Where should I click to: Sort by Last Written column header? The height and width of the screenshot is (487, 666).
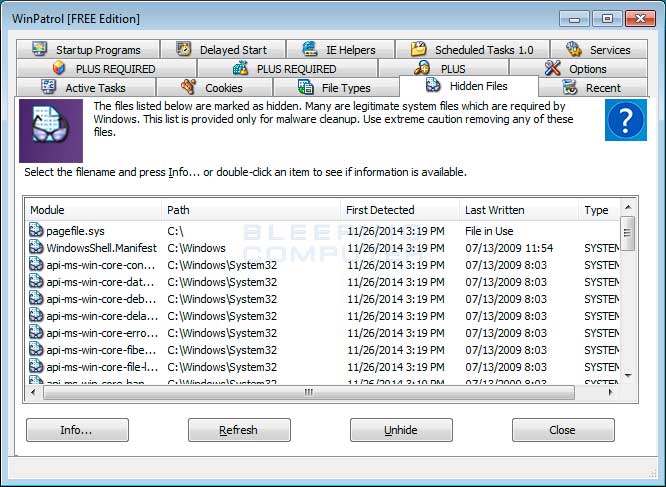pos(519,210)
